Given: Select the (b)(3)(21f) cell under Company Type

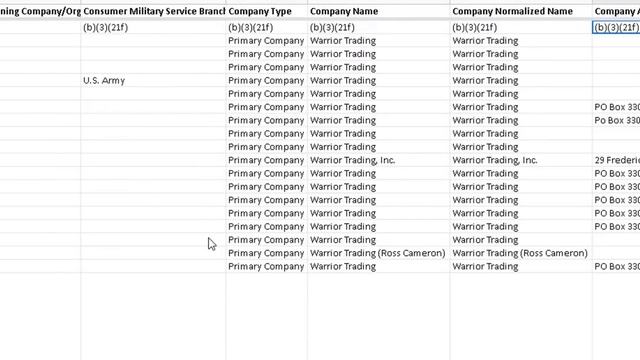Looking at the screenshot, I should (x=266, y=27).
